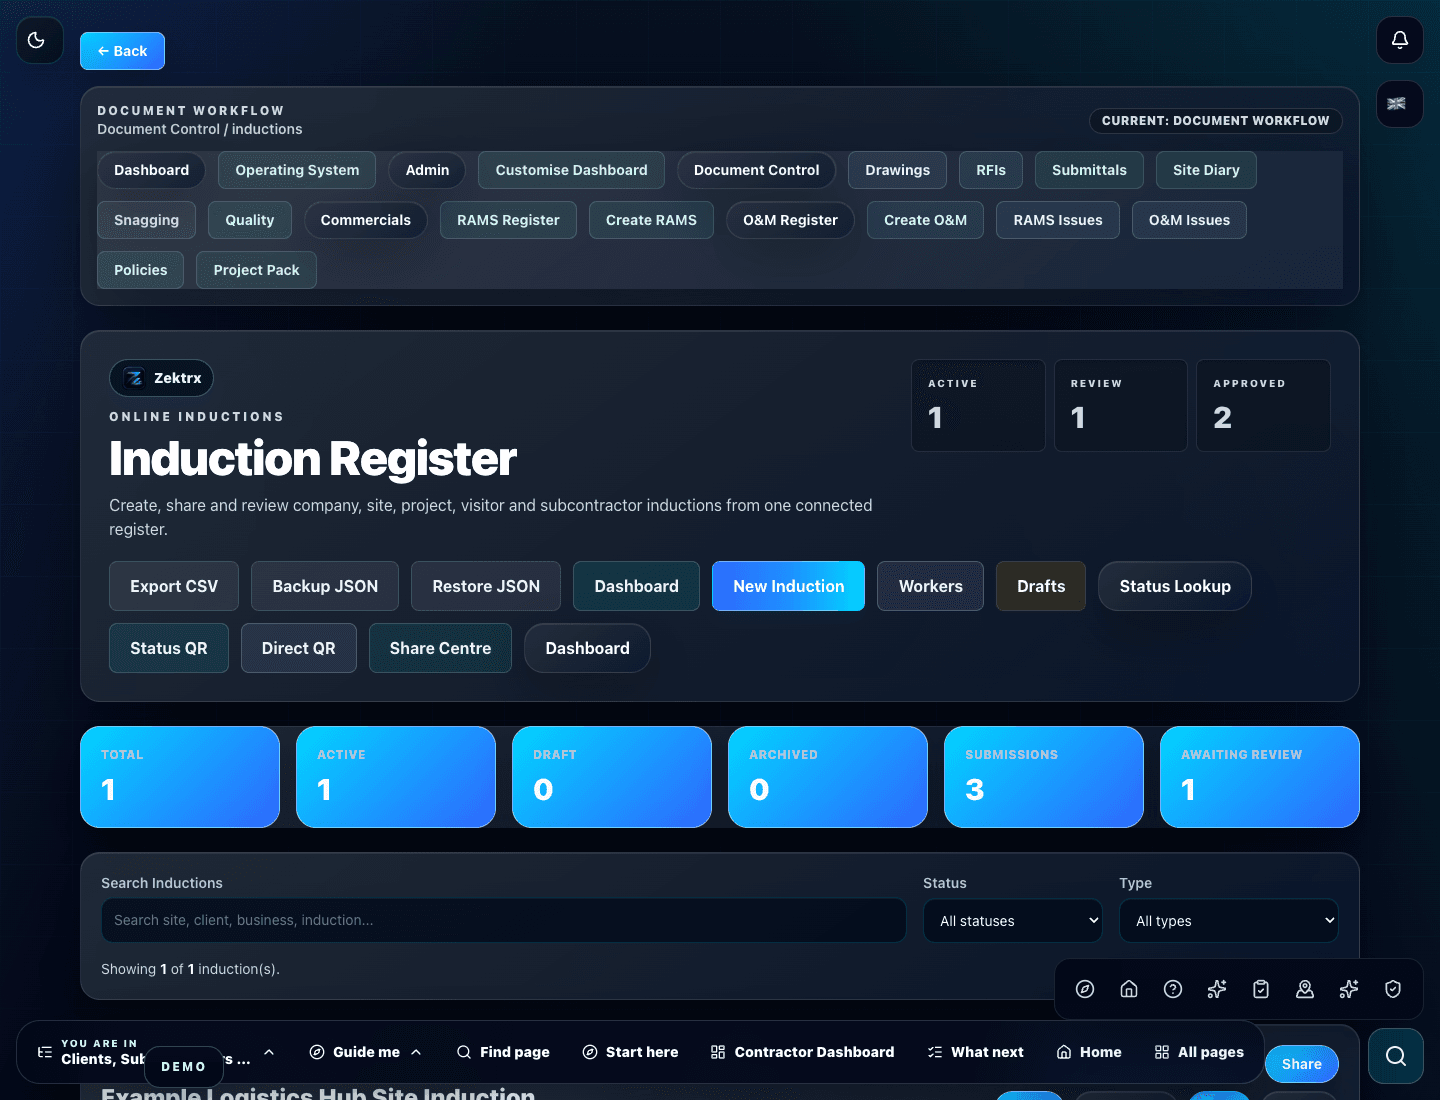
Task: Click Direct QR button
Action: click(299, 648)
